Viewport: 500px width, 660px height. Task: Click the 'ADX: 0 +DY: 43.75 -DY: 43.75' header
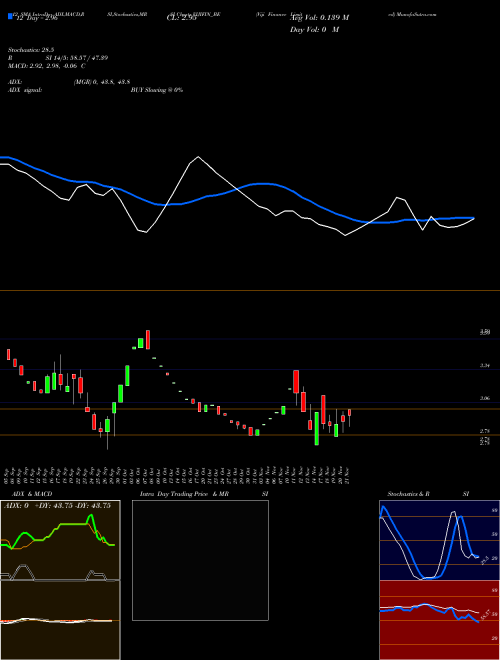coord(57,506)
